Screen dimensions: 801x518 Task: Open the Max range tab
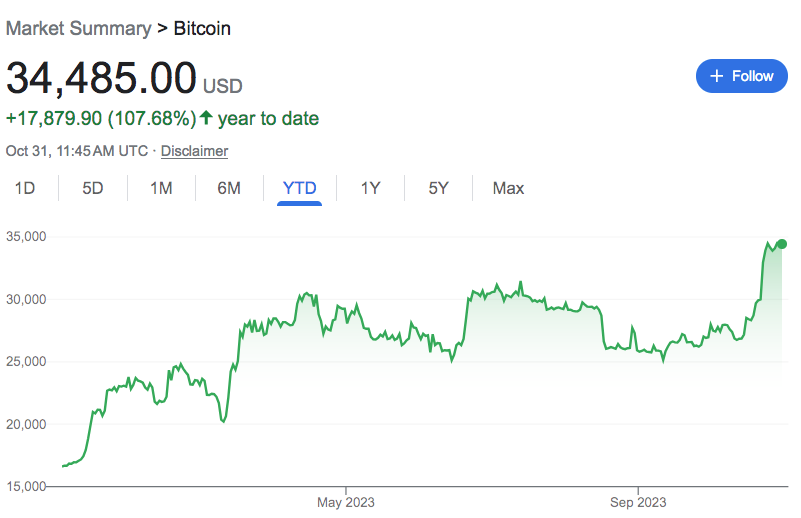(x=508, y=188)
